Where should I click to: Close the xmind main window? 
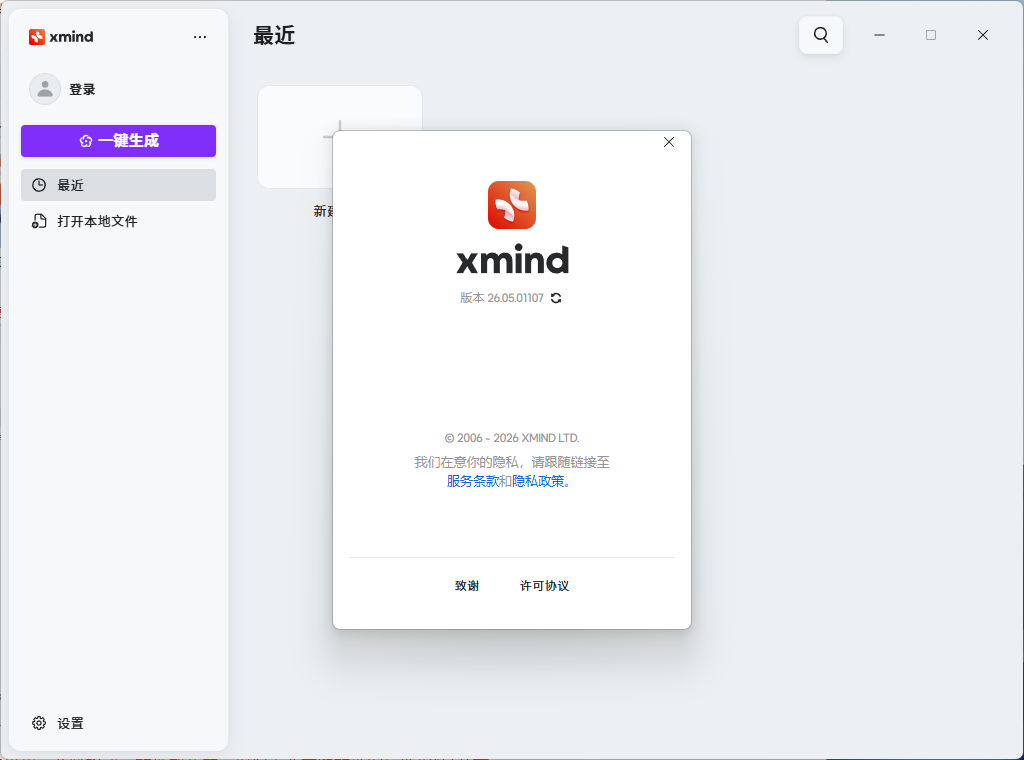click(x=983, y=35)
